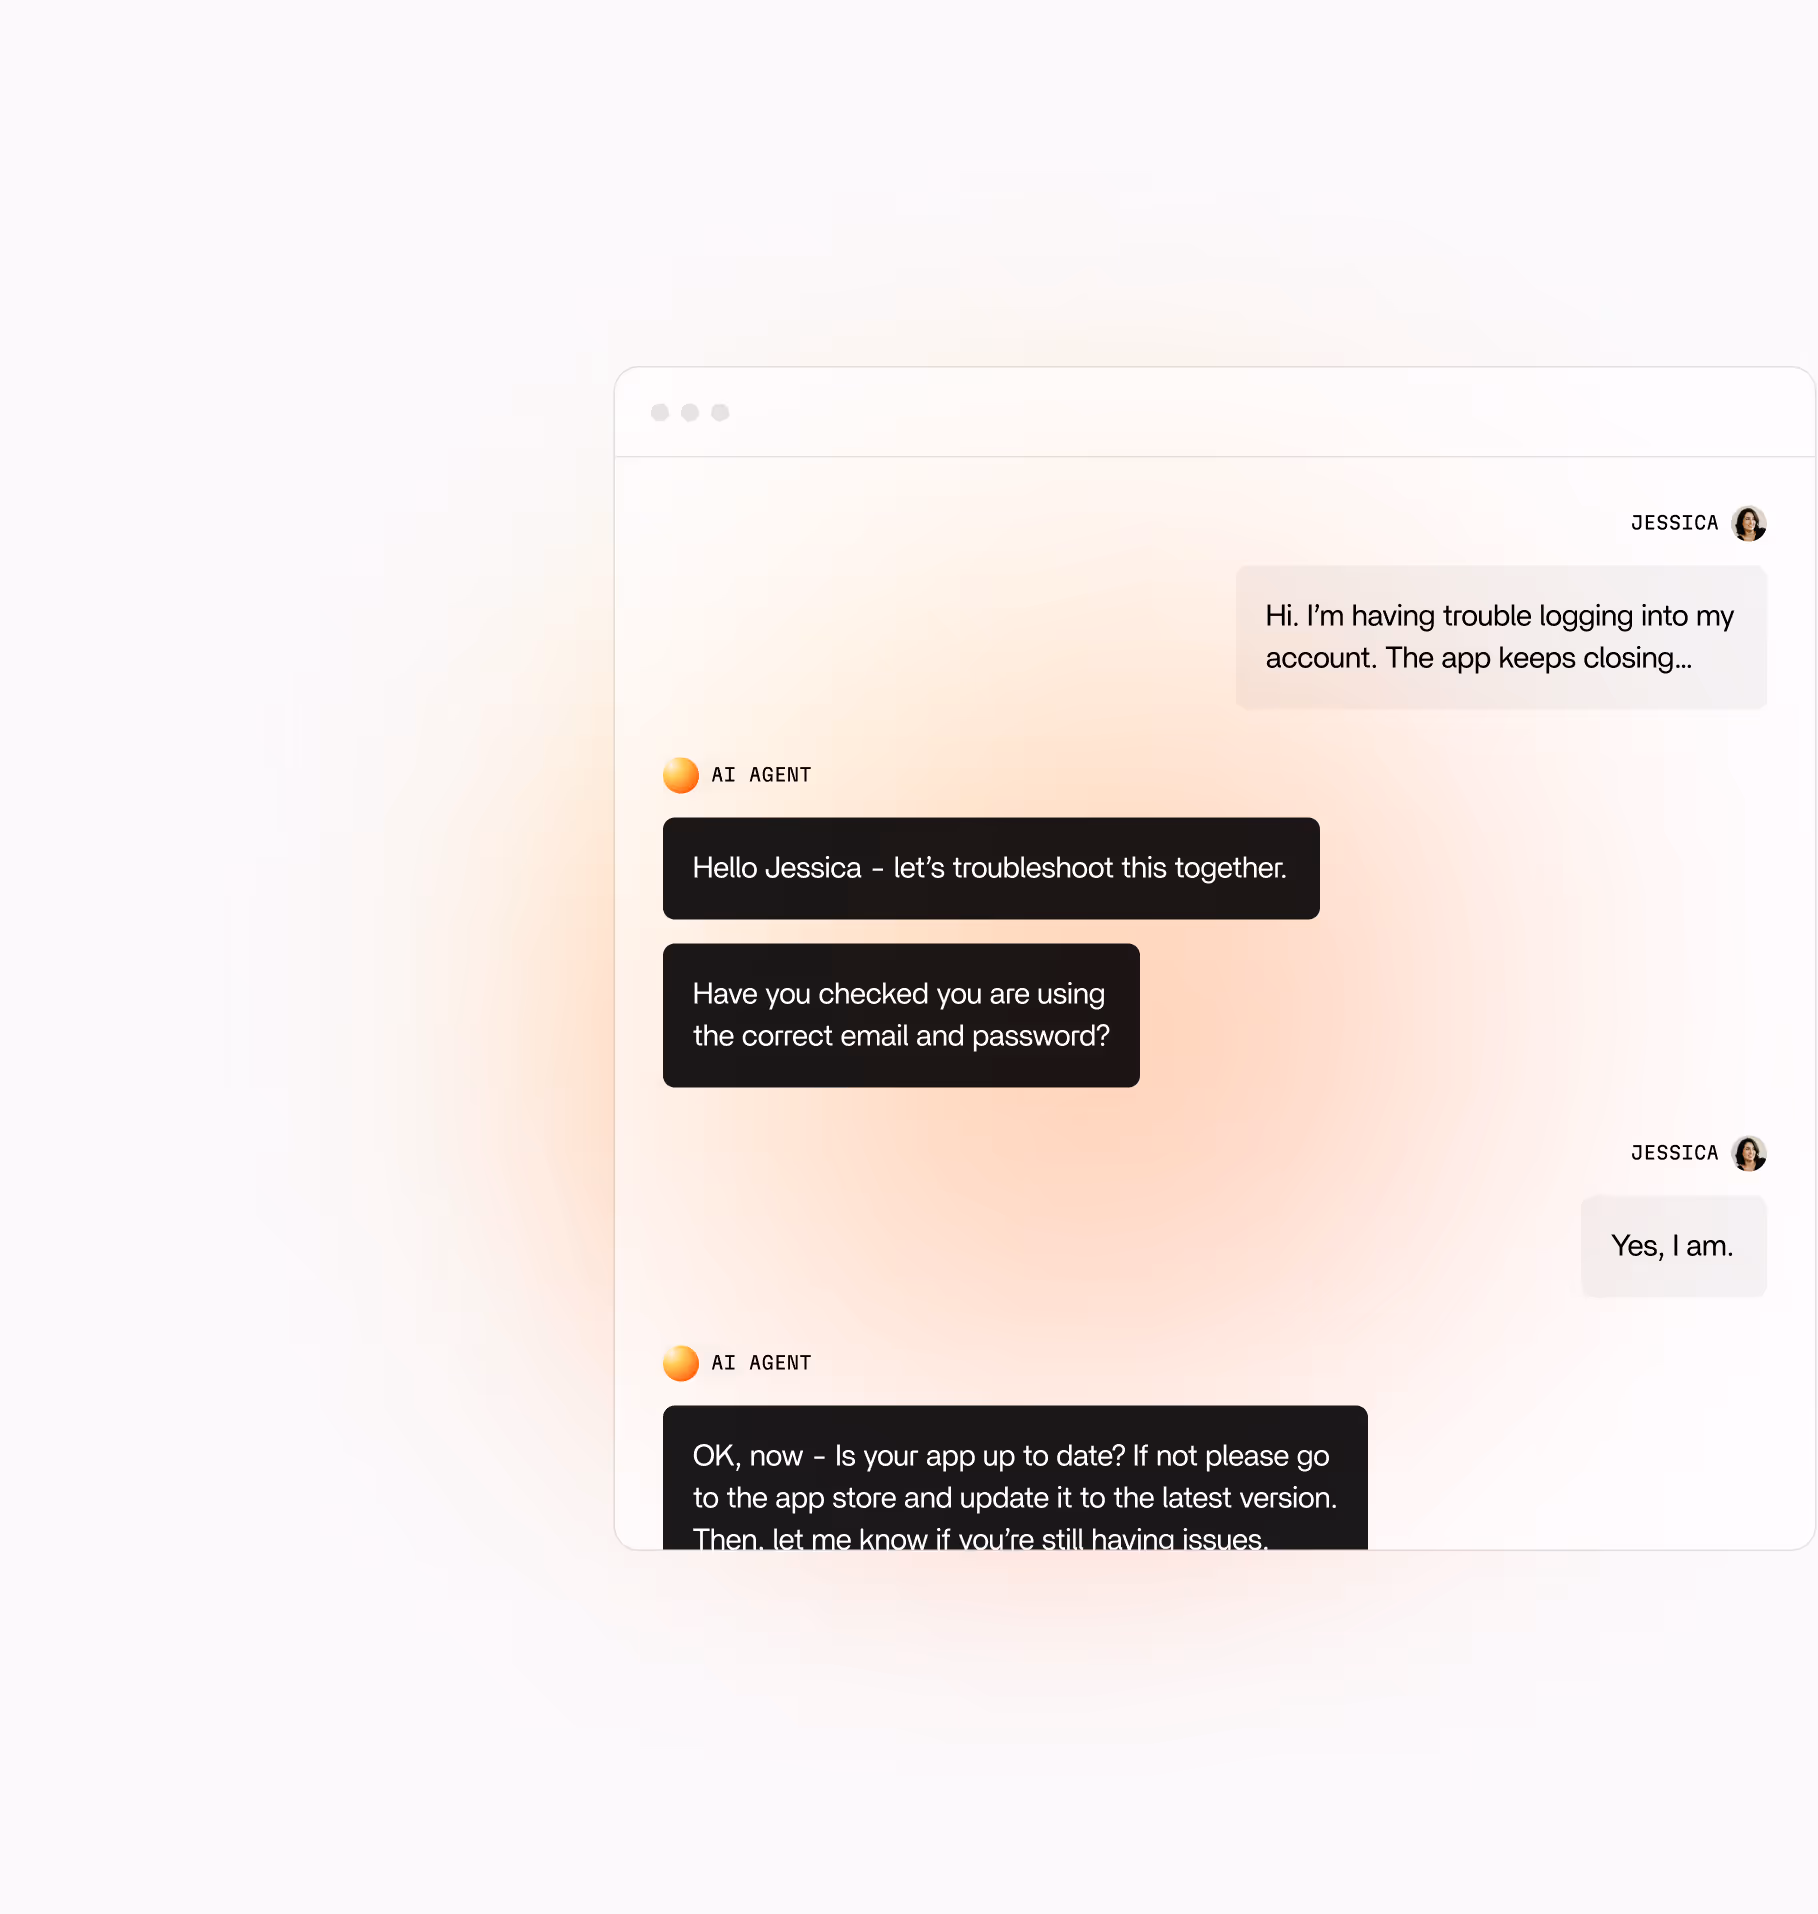1818x1914 pixels.
Task: Click the second AI Agent orange orb
Action: (681, 1363)
